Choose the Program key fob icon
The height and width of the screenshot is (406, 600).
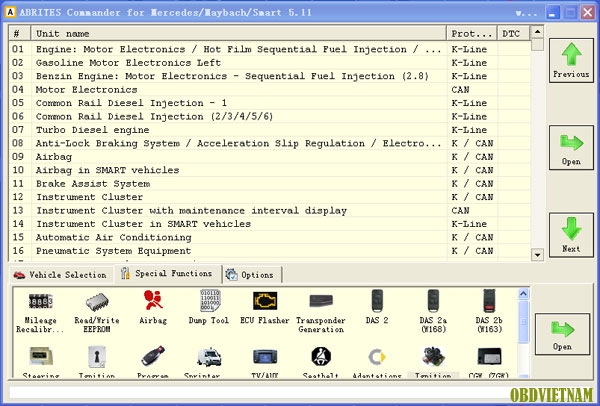click(153, 362)
